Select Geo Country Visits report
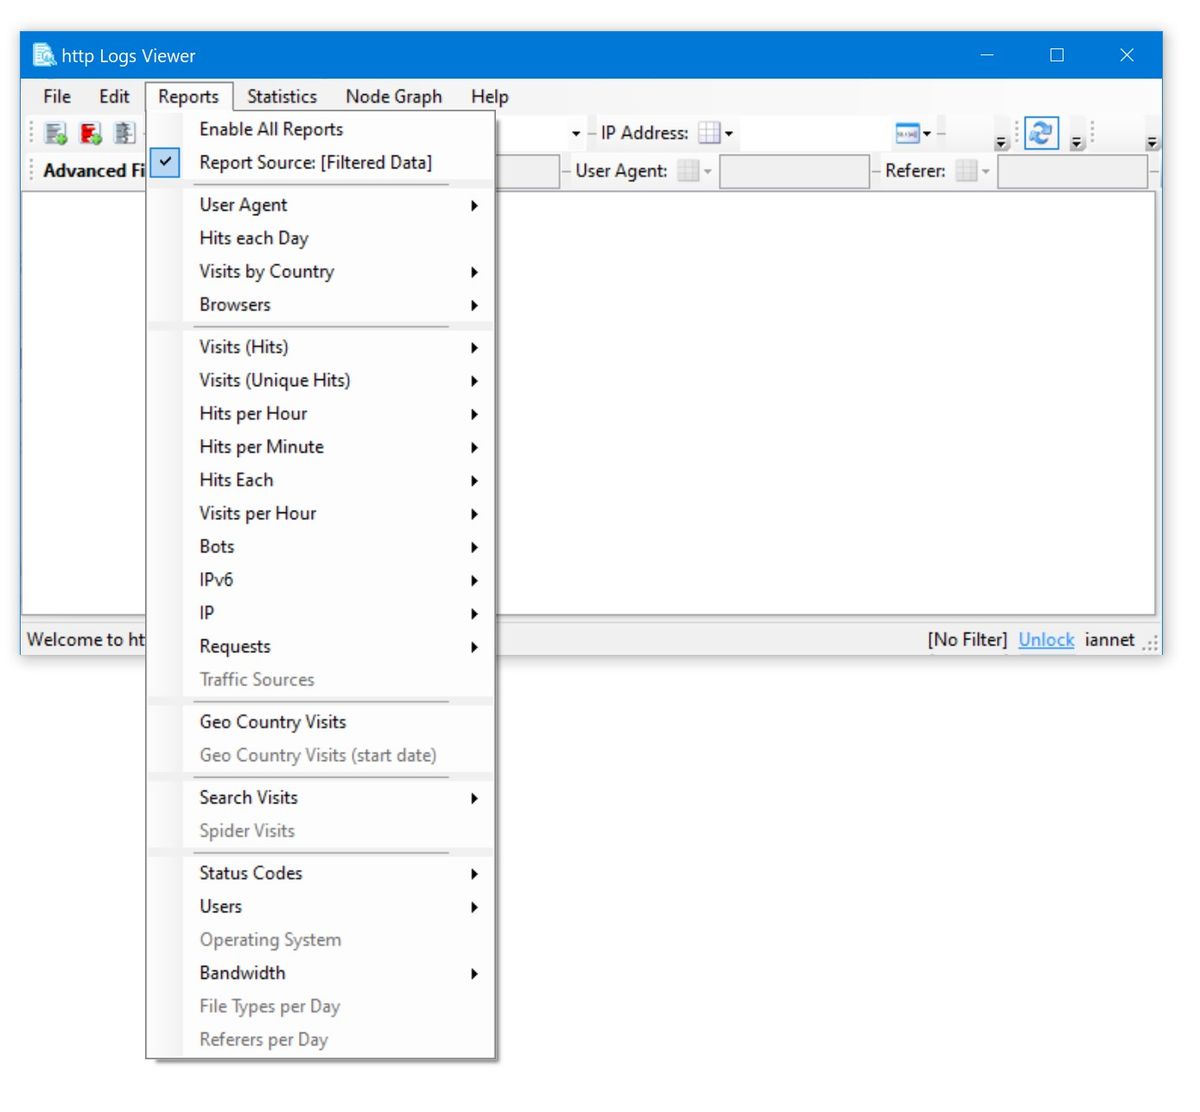Viewport: 1200px width, 1112px height. 272,721
